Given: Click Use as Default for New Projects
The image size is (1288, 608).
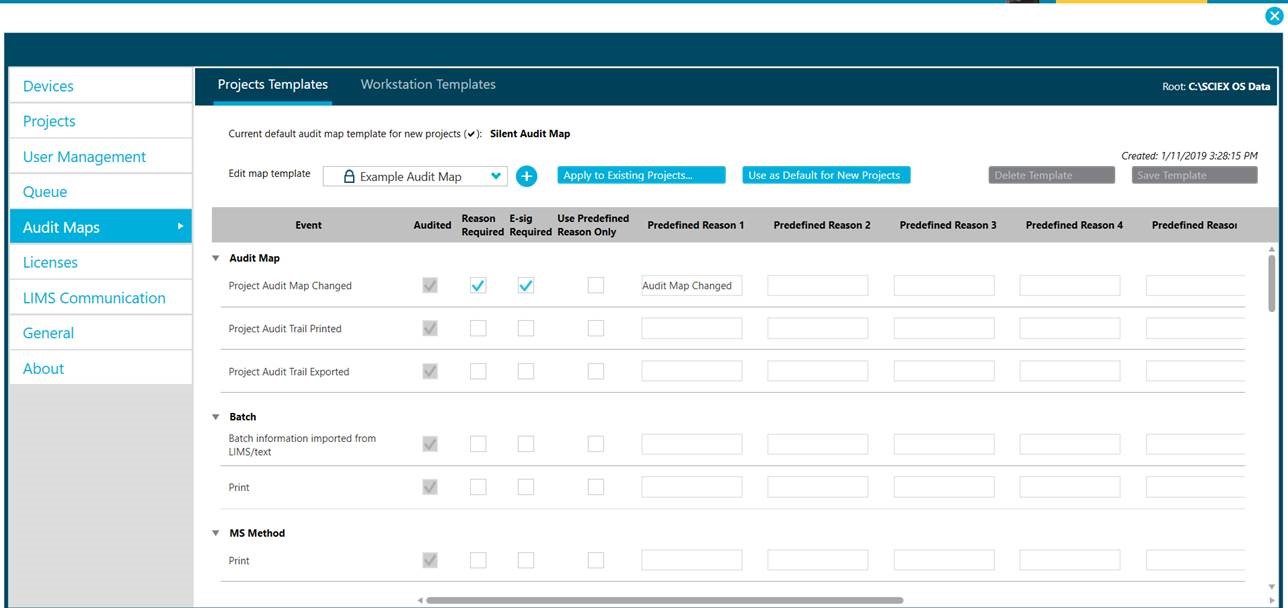Looking at the screenshot, I should (826, 176).
